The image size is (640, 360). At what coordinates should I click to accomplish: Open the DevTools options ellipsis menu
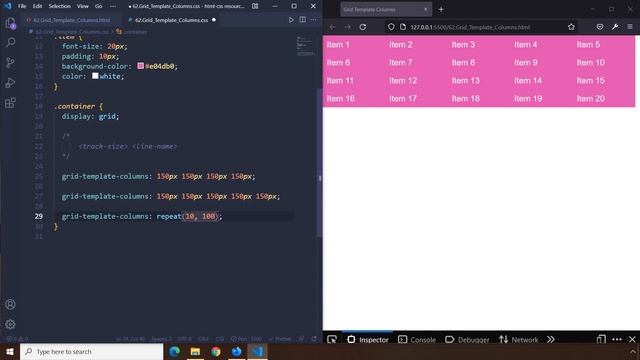coord(617,340)
